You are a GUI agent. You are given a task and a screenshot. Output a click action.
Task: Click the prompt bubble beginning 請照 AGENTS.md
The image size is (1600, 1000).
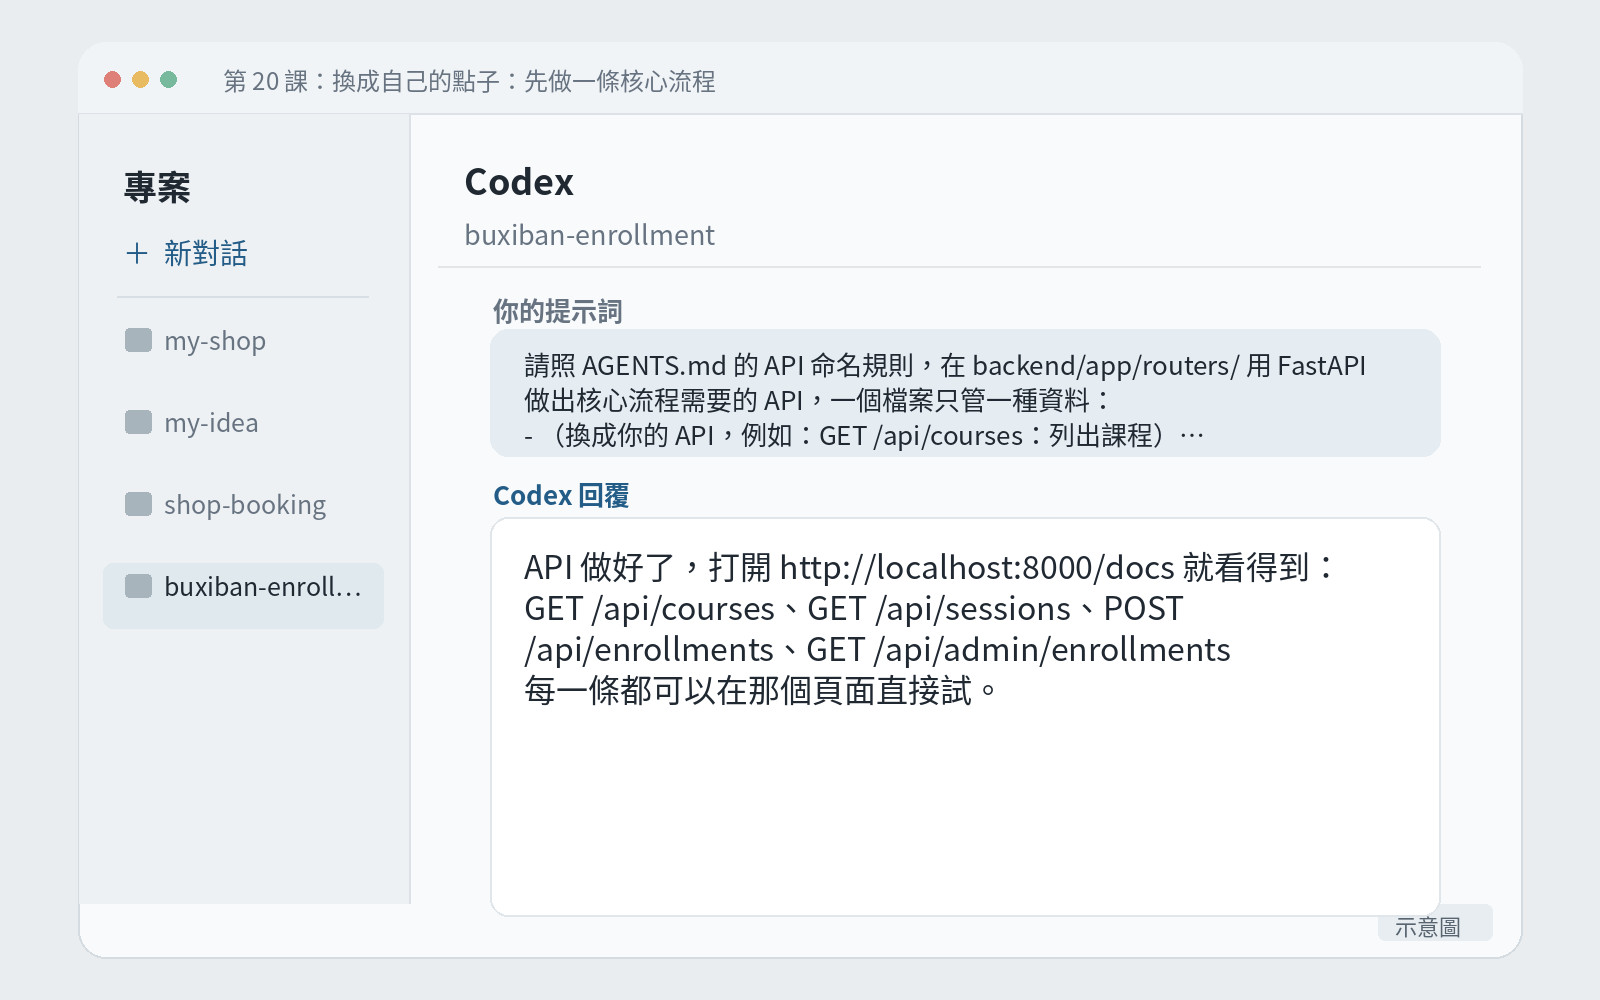pyautogui.click(x=965, y=393)
